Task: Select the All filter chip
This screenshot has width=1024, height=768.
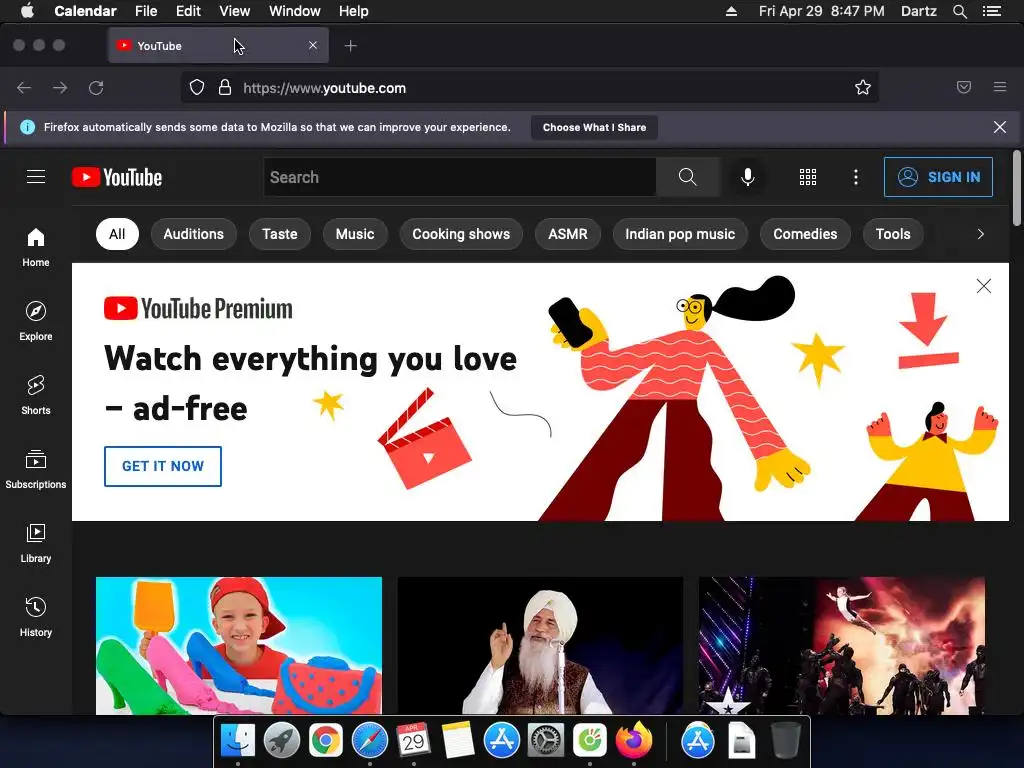Action: (117, 234)
